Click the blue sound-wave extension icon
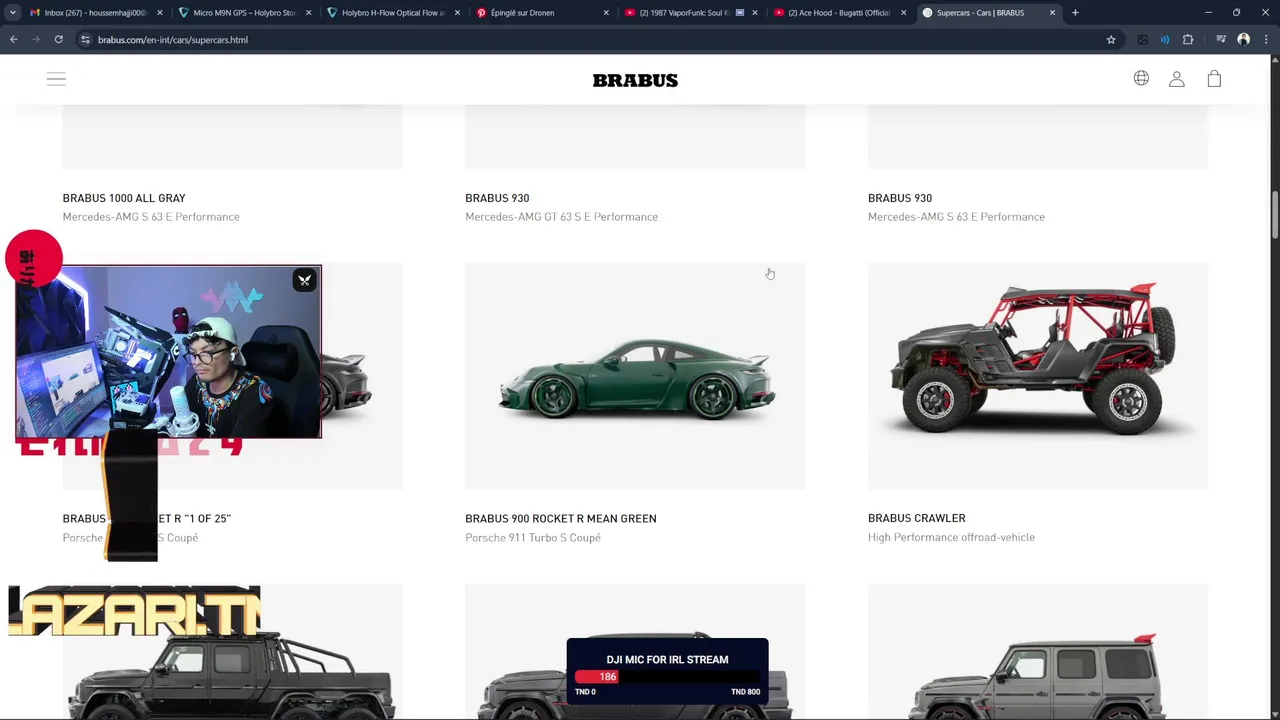 pyautogui.click(x=1165, y=40)
